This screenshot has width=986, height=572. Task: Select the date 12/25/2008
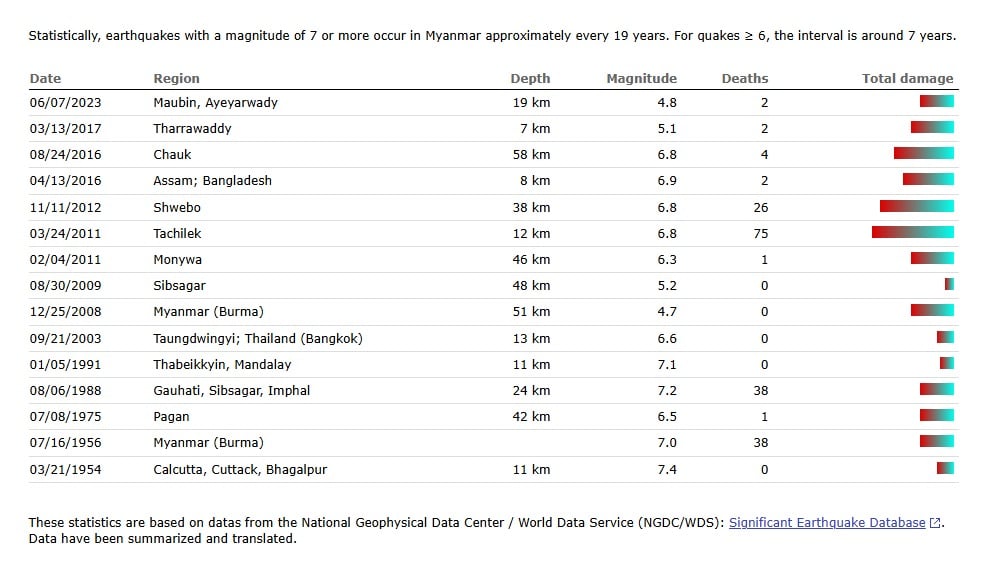click(x=65, y=311)
